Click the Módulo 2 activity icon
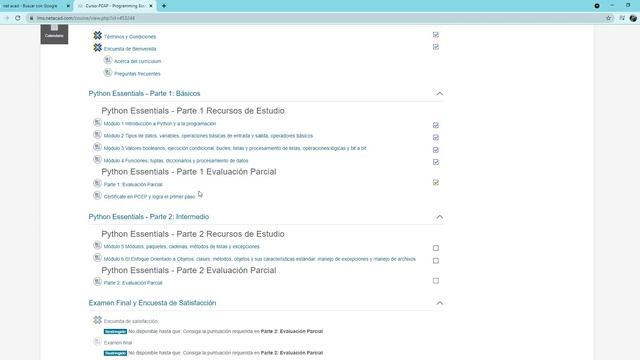Image resolution: width=640 pixels, height=360 pixels. [97, 135]
